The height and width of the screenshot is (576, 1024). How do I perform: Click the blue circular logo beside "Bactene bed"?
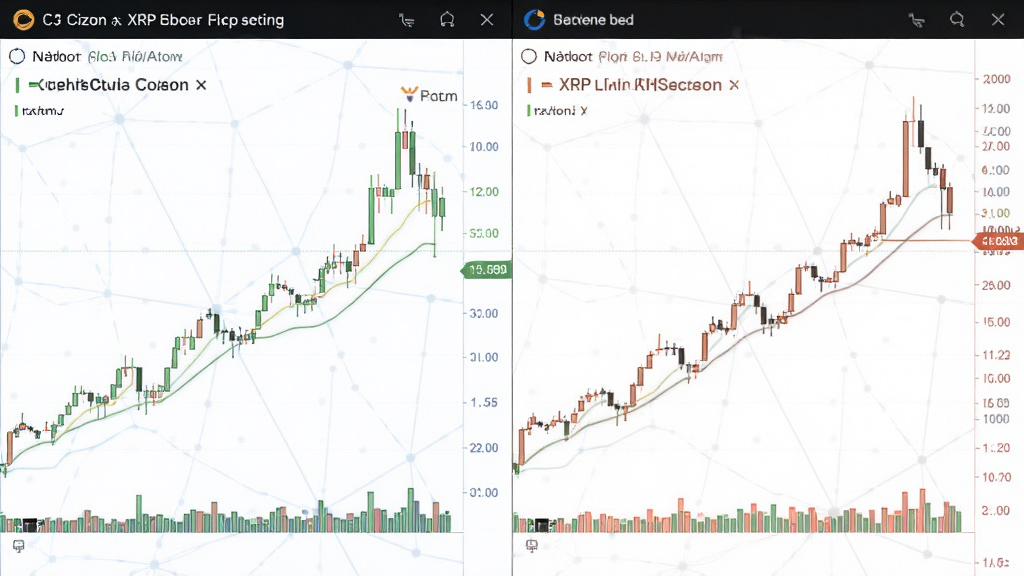(x=534, y=20)
